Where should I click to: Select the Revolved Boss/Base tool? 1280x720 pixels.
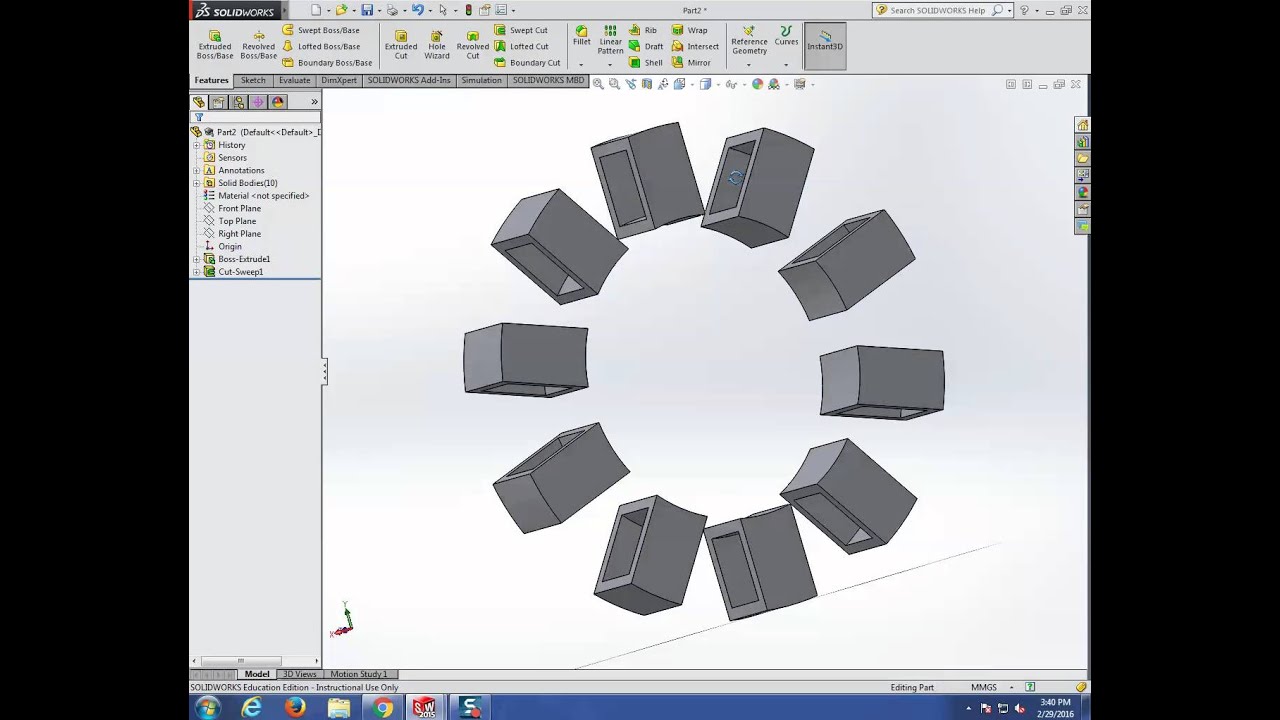258,44
